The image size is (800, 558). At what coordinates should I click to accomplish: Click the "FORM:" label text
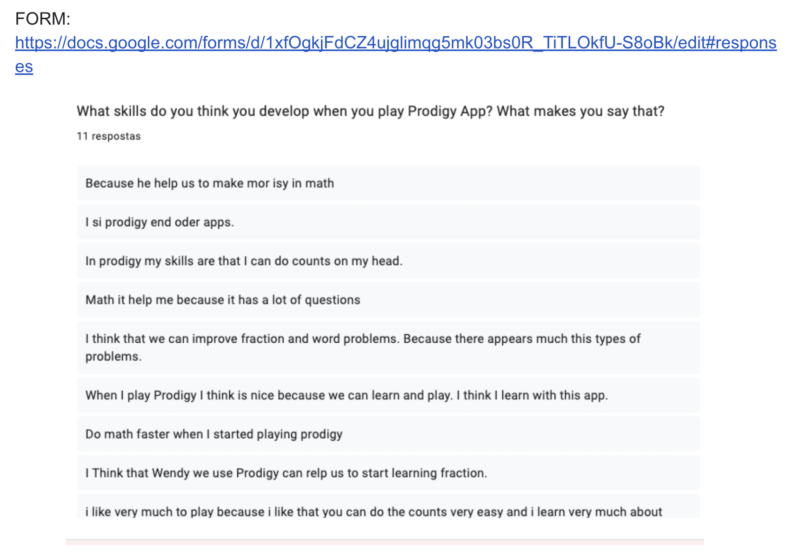pos(43,20)
